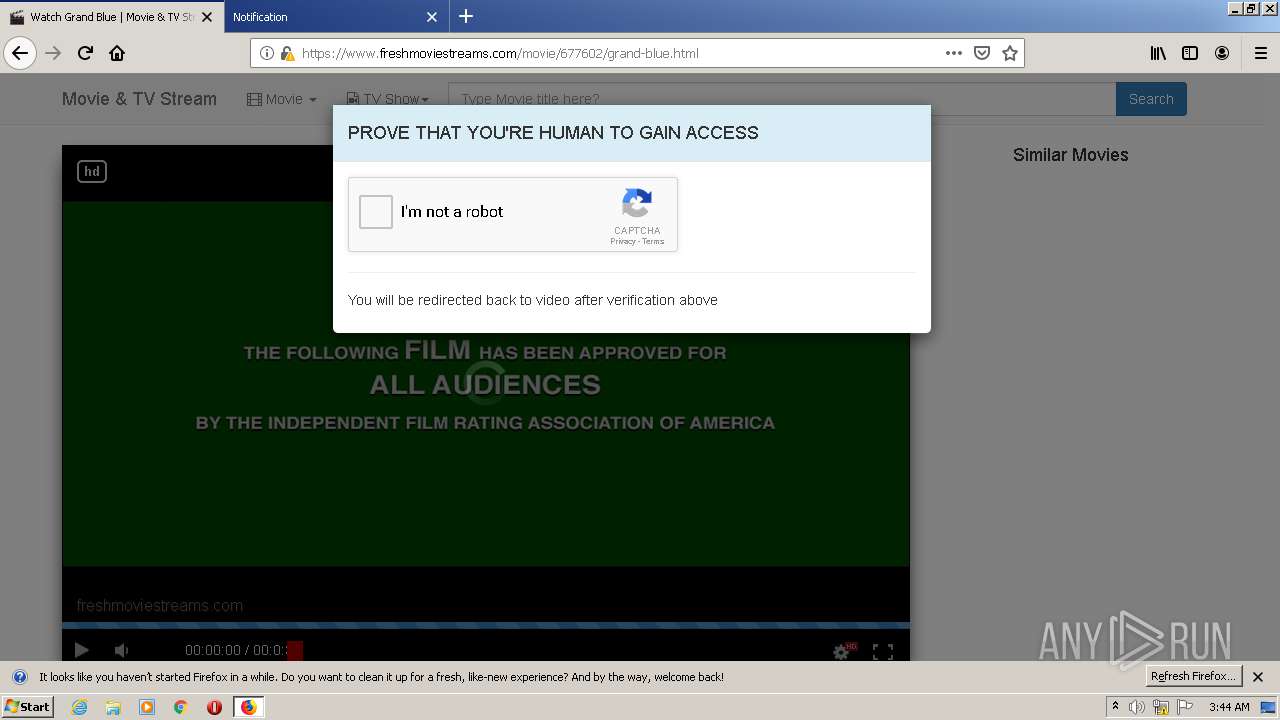Image resolution: width=1280 pixels, height=720 pixels.
Task: Click the movie title search field
Action: [782, 99]
